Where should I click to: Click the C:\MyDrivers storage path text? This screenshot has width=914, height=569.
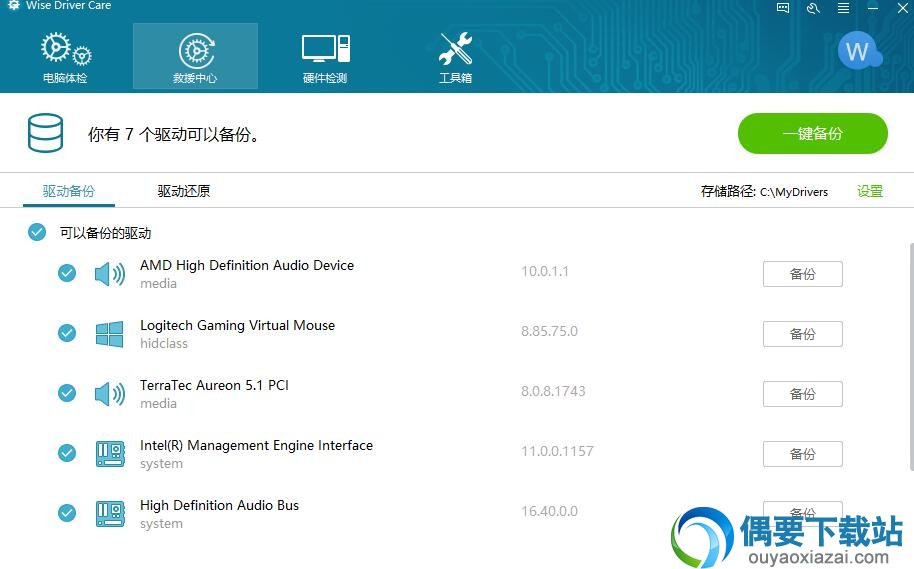pyautogui.click(x=794, y=192)
